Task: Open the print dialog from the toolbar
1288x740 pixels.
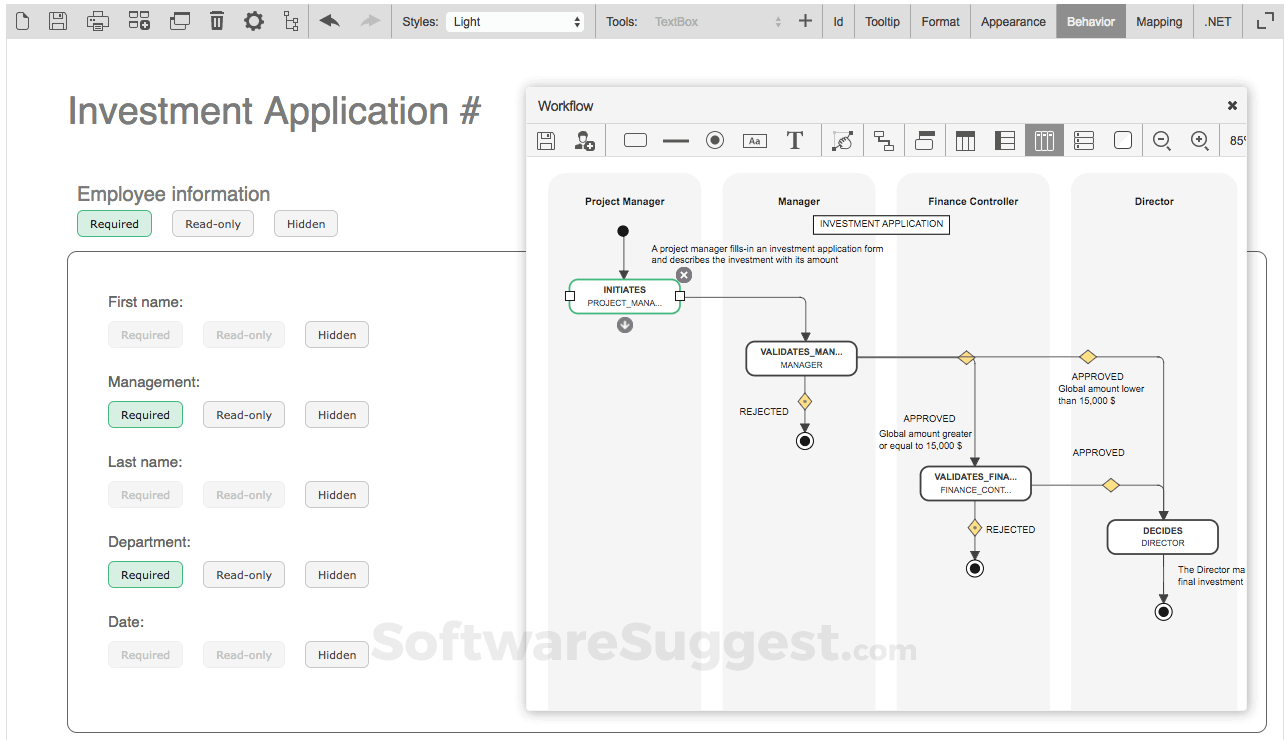Action: (97, 20)
